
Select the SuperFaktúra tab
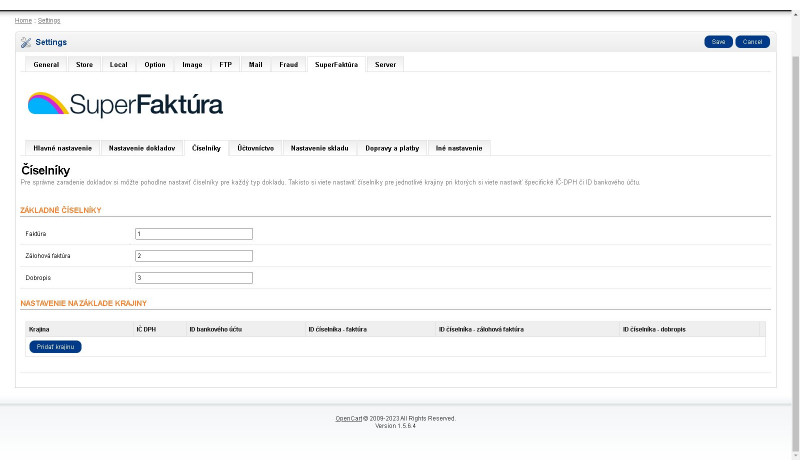[336, 65]
